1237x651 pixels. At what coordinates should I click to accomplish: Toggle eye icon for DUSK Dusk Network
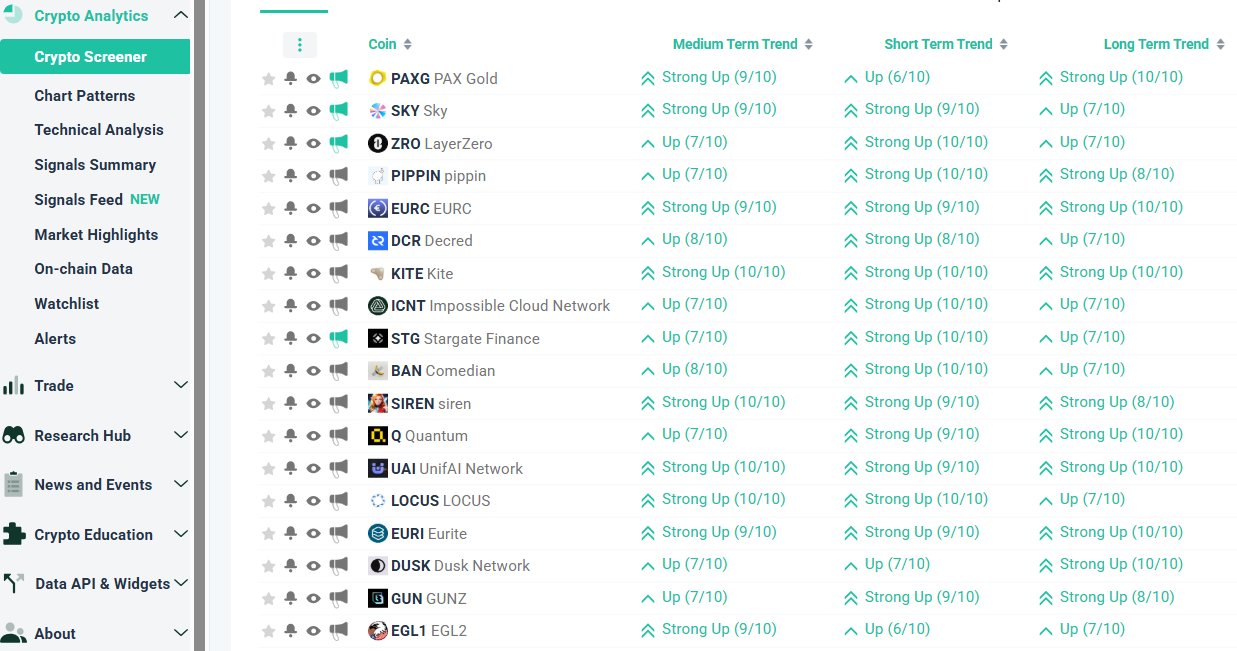[313, 566]
